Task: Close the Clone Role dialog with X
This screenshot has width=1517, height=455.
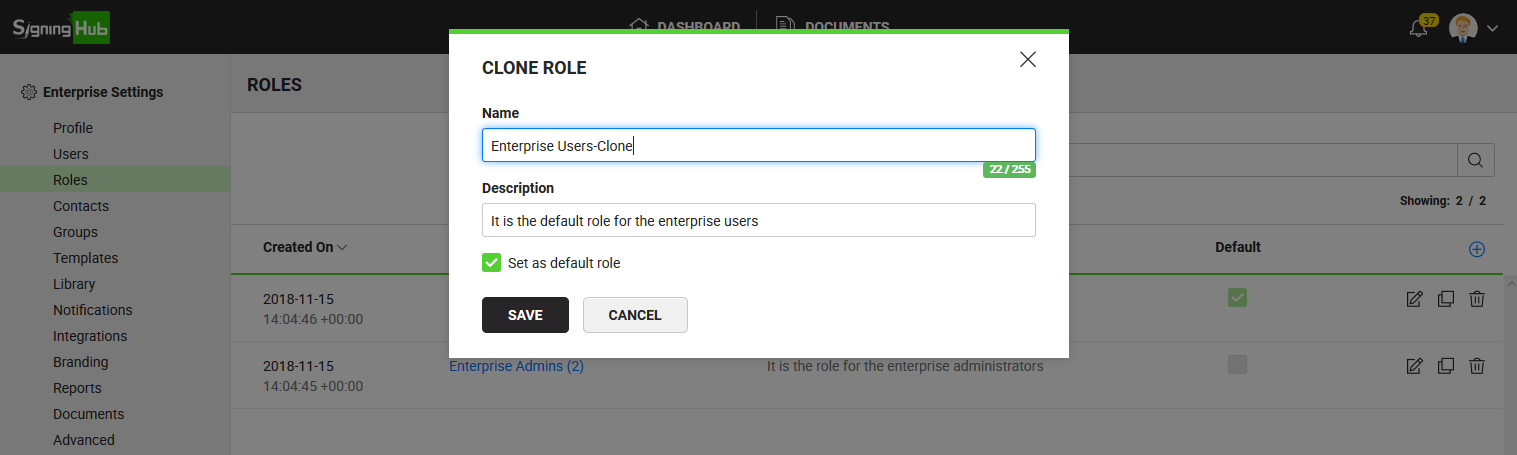Action: pos(1027,60)
